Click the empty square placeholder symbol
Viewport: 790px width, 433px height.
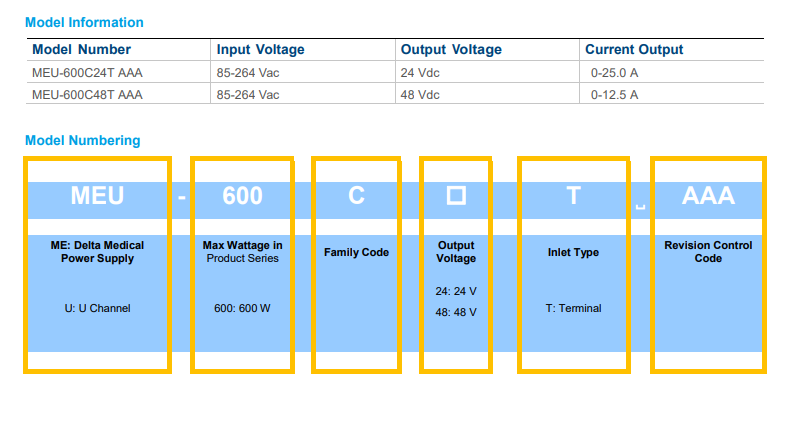(456, 196)
